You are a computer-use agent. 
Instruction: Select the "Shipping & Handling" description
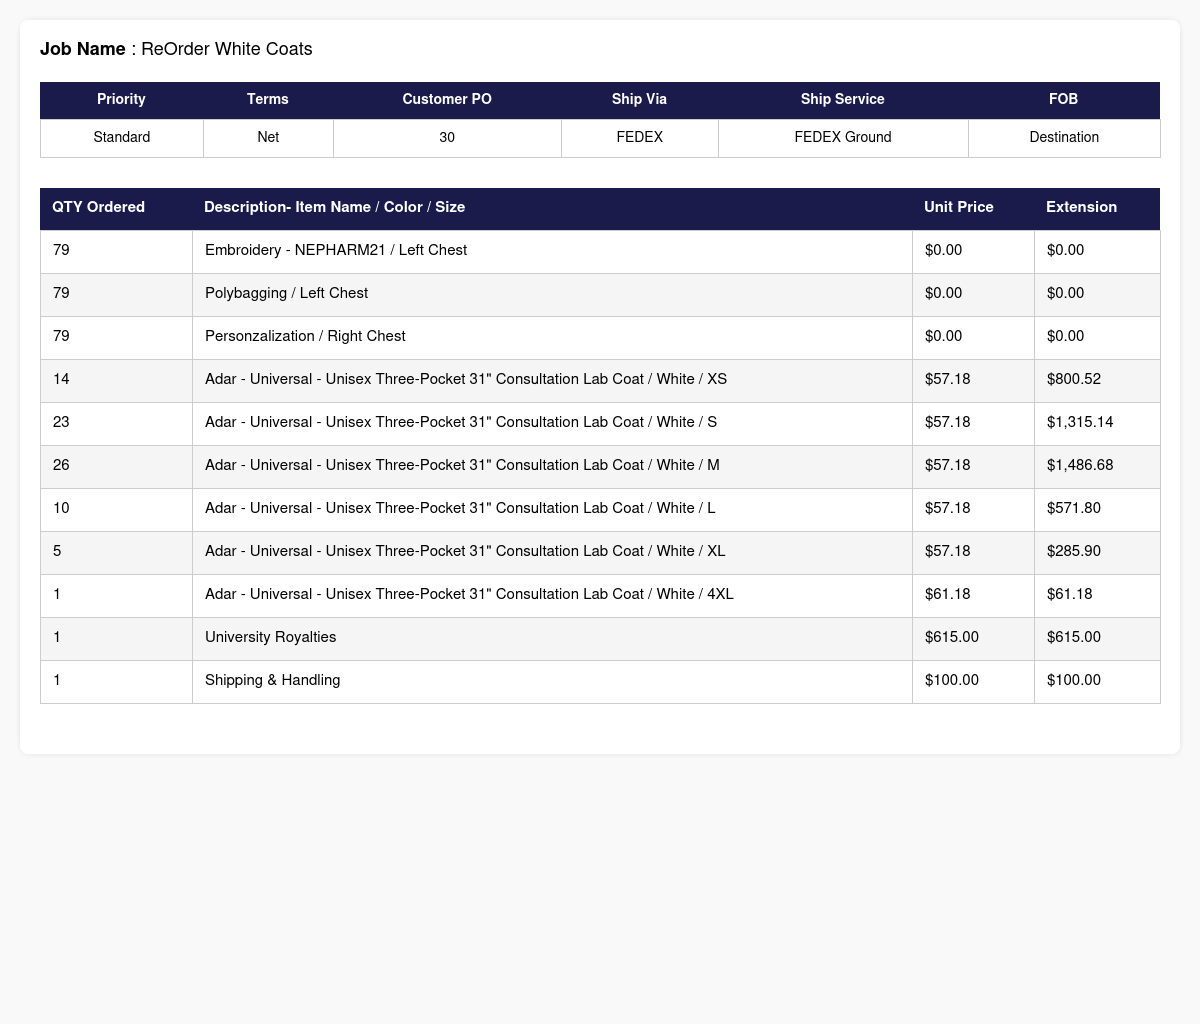[x=272, y=680]
